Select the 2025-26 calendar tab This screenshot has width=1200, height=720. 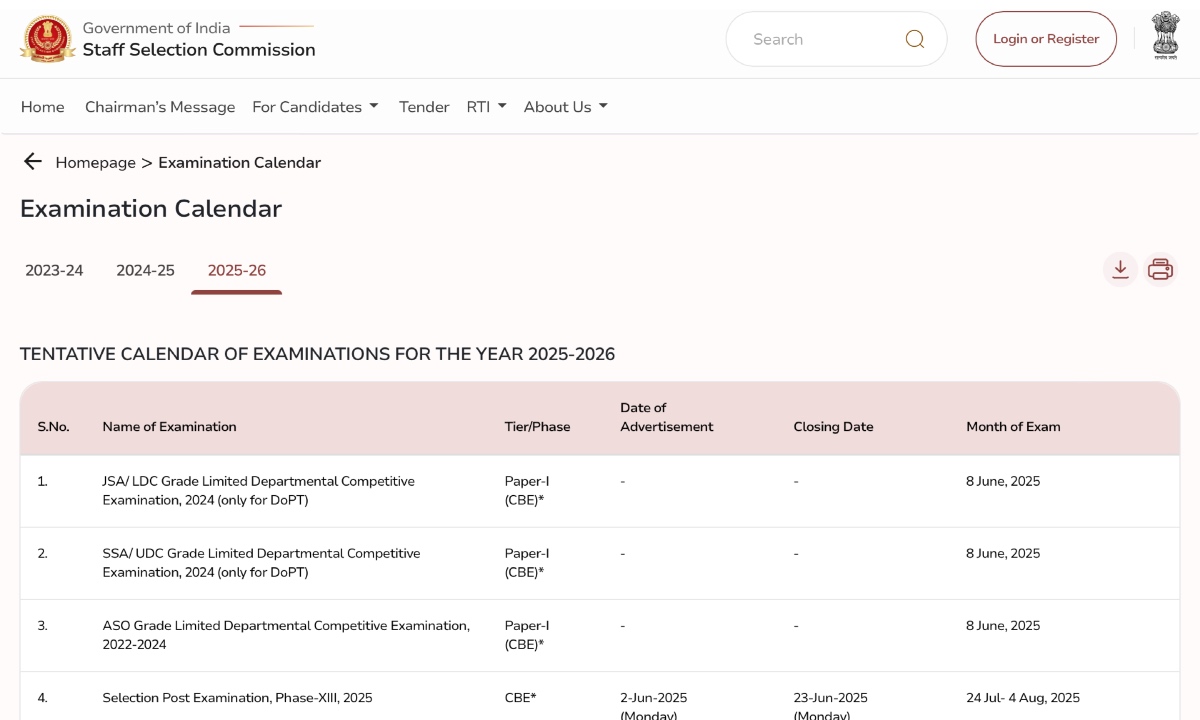tap(236, 270)
